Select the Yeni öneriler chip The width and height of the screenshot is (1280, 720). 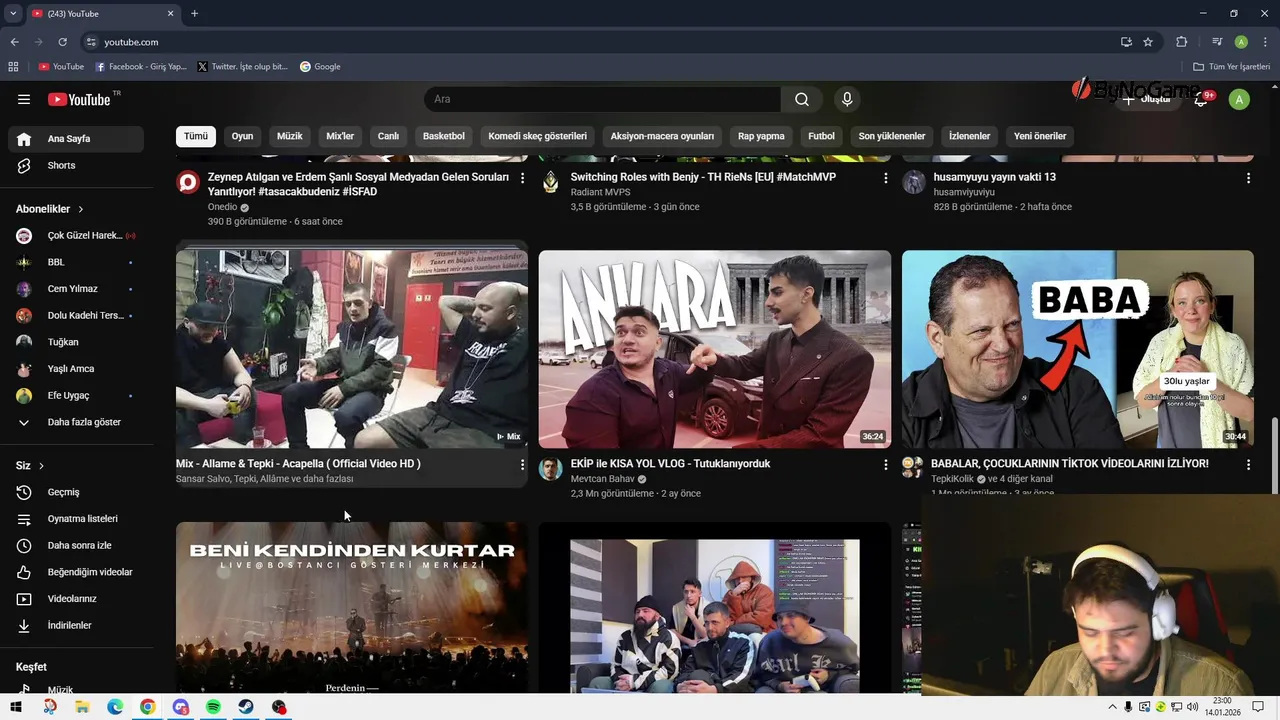[x=1040, y=136]
